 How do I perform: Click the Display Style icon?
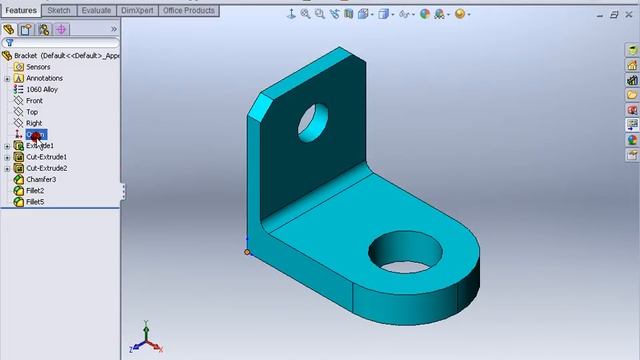pyautogui.click(x=383, y=14)
